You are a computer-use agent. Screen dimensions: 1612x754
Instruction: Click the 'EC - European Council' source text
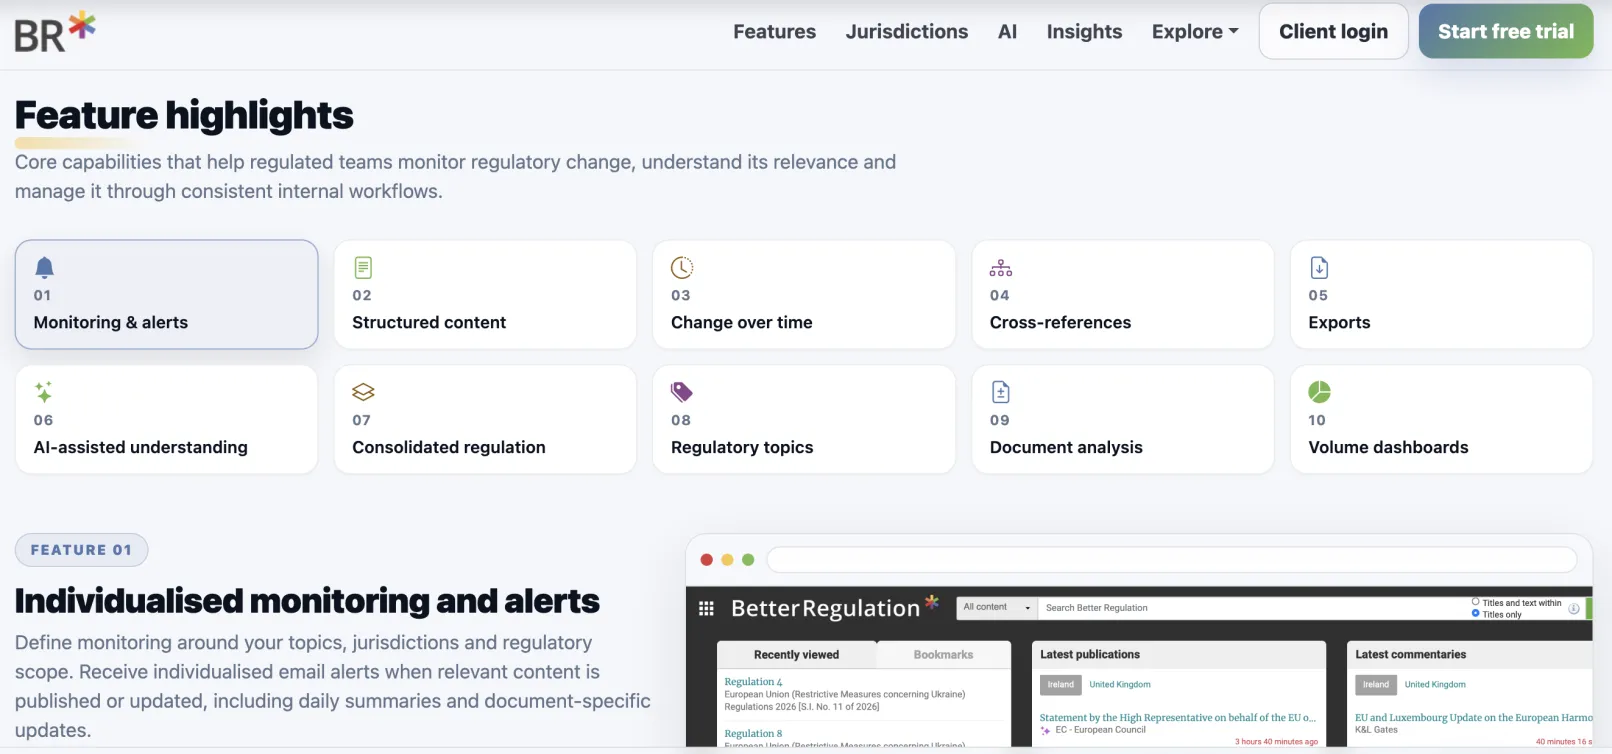coord(1100,730)
